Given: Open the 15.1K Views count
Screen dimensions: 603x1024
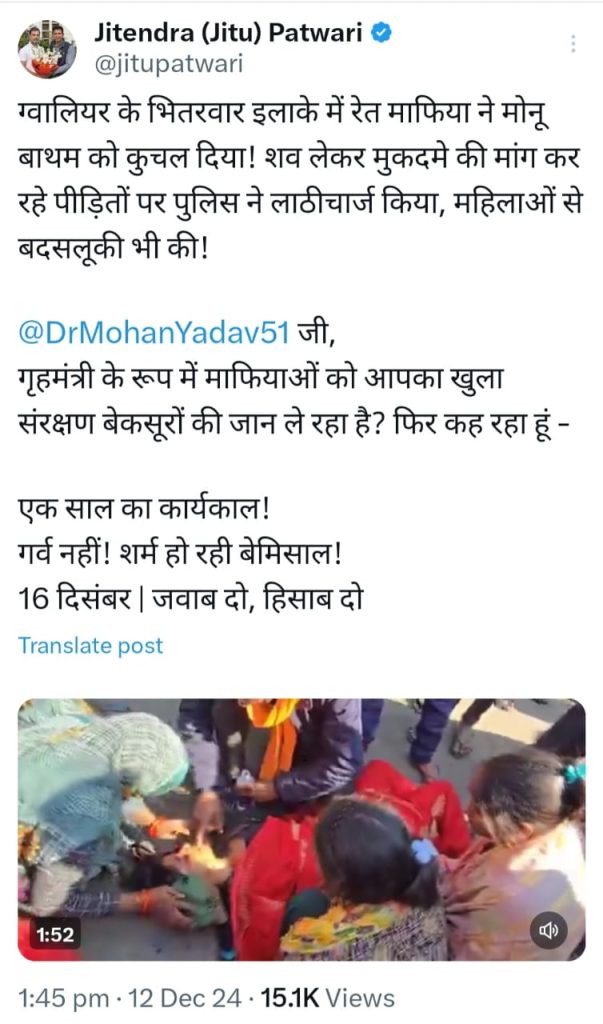Looking at the screenshot, I should tap(328, 998).
